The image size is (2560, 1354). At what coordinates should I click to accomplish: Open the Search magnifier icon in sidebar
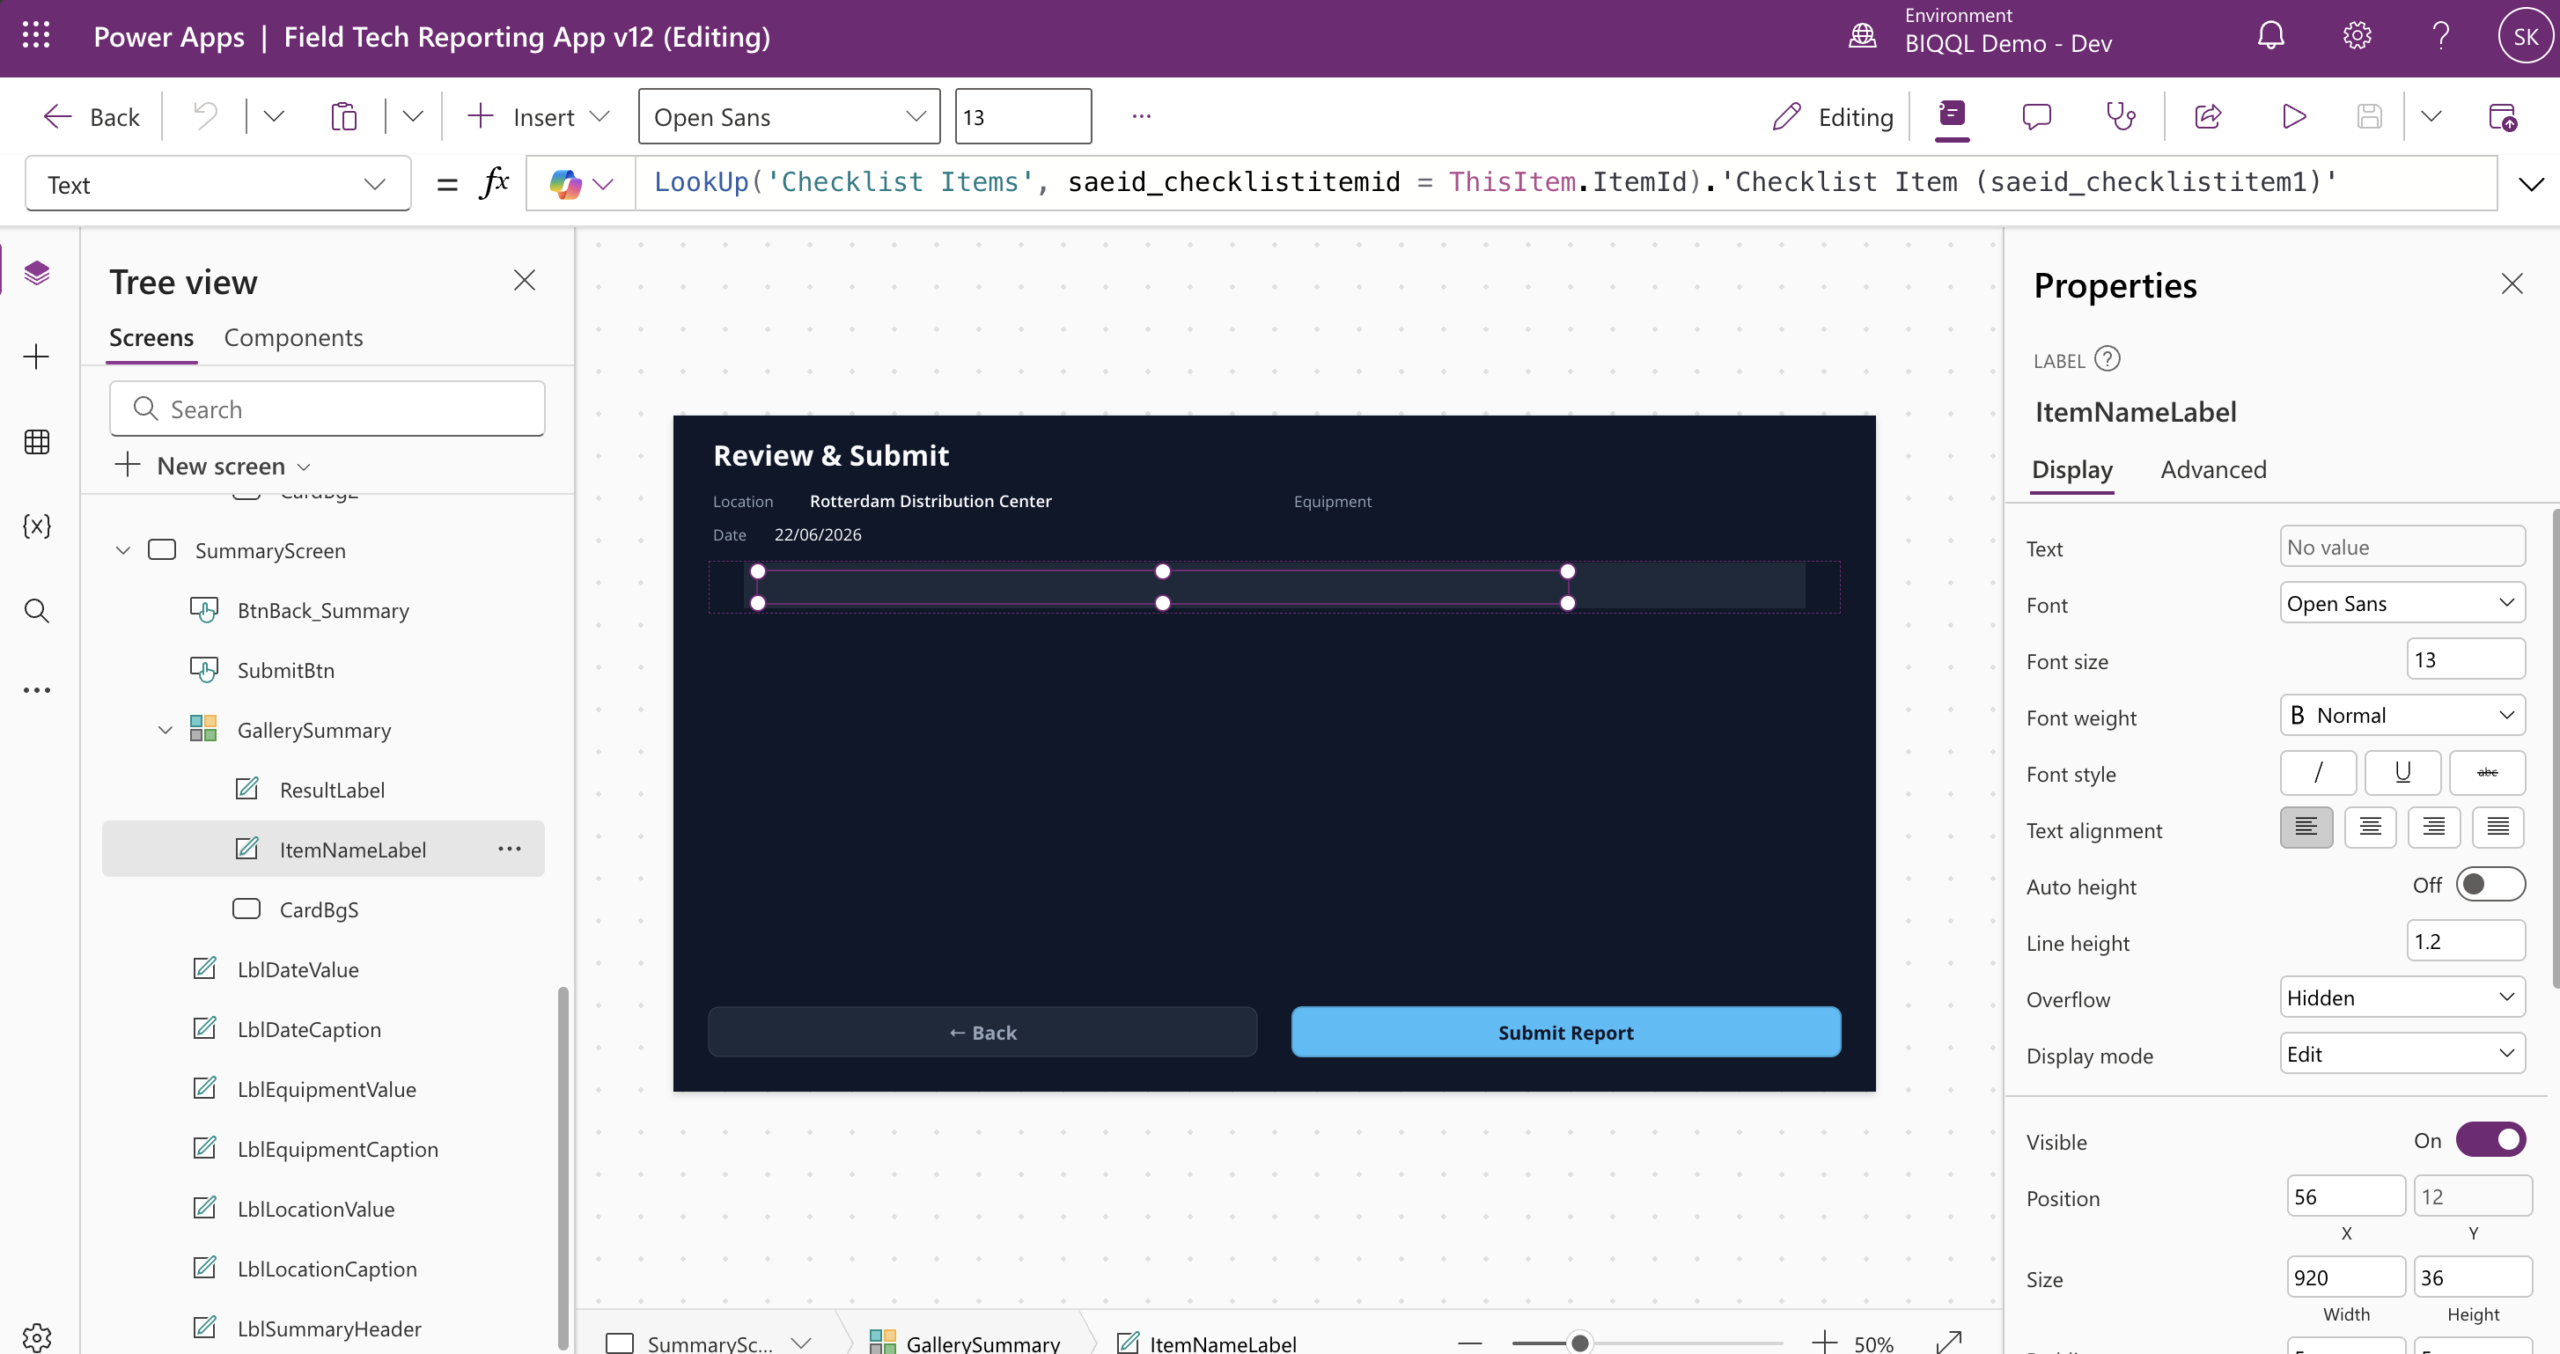coord(37,610)
